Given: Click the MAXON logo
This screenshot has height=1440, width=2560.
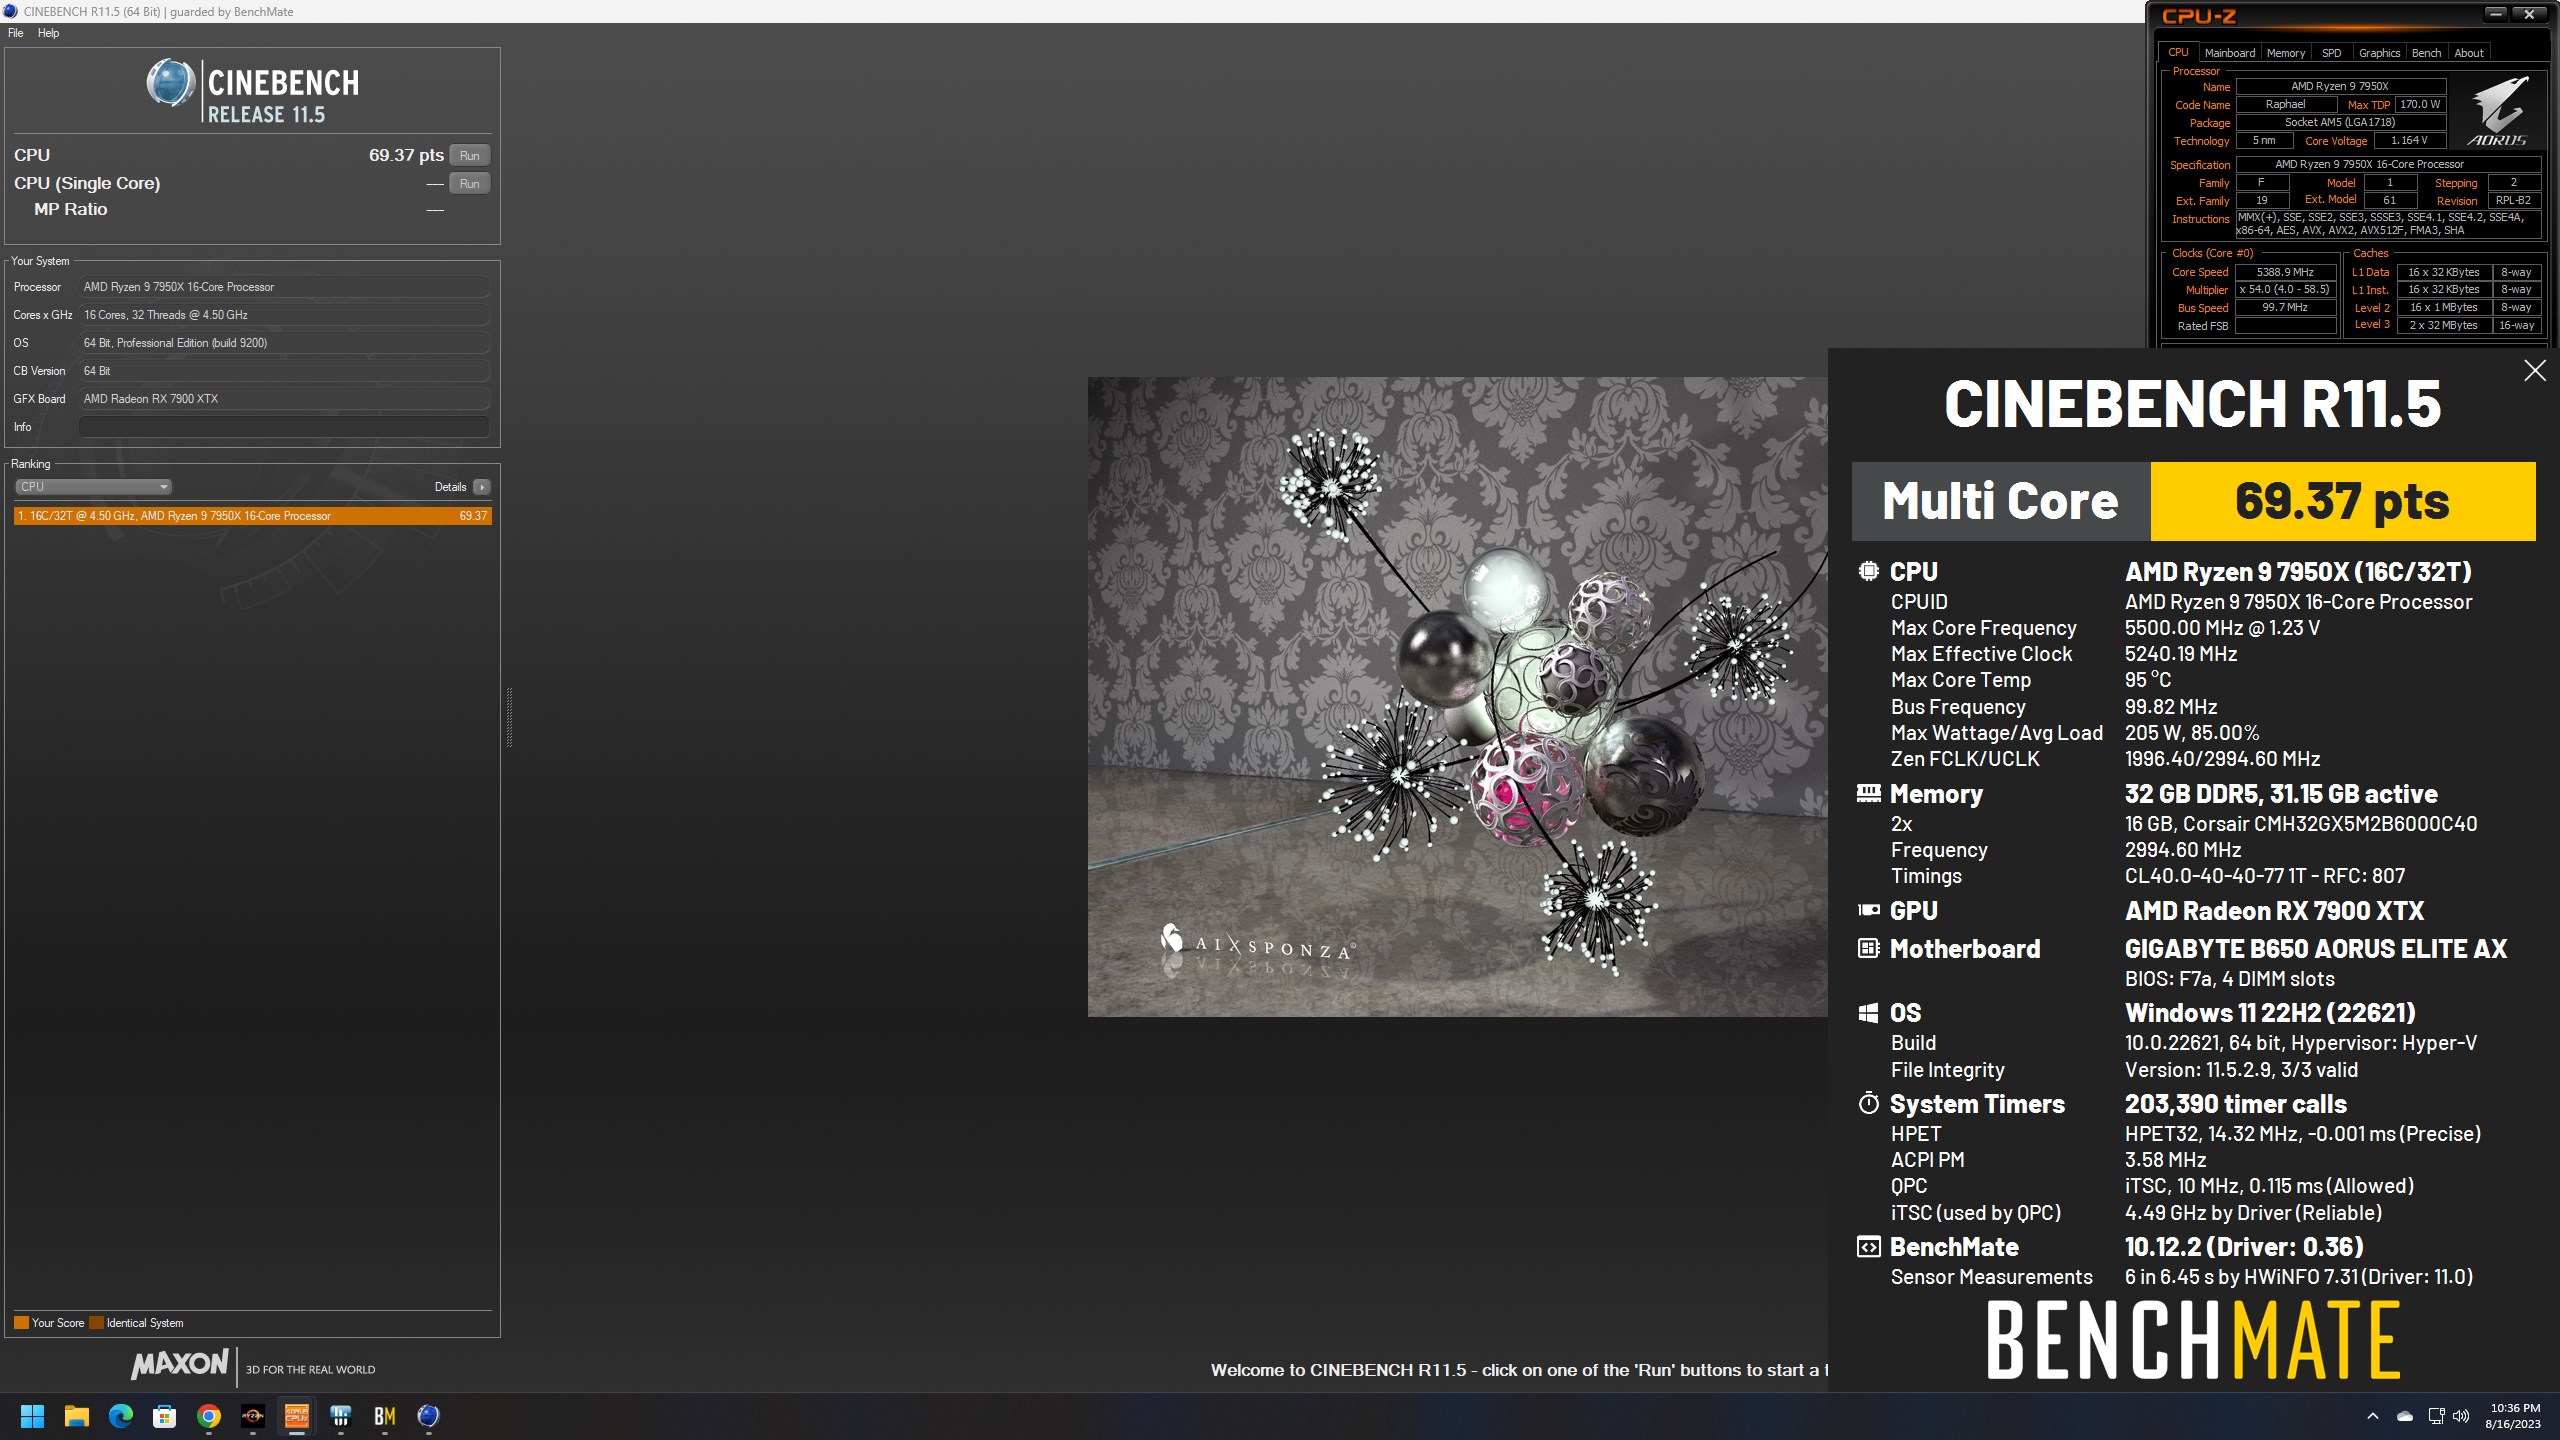Looking at the screenshot, I should click(180, 1364).
